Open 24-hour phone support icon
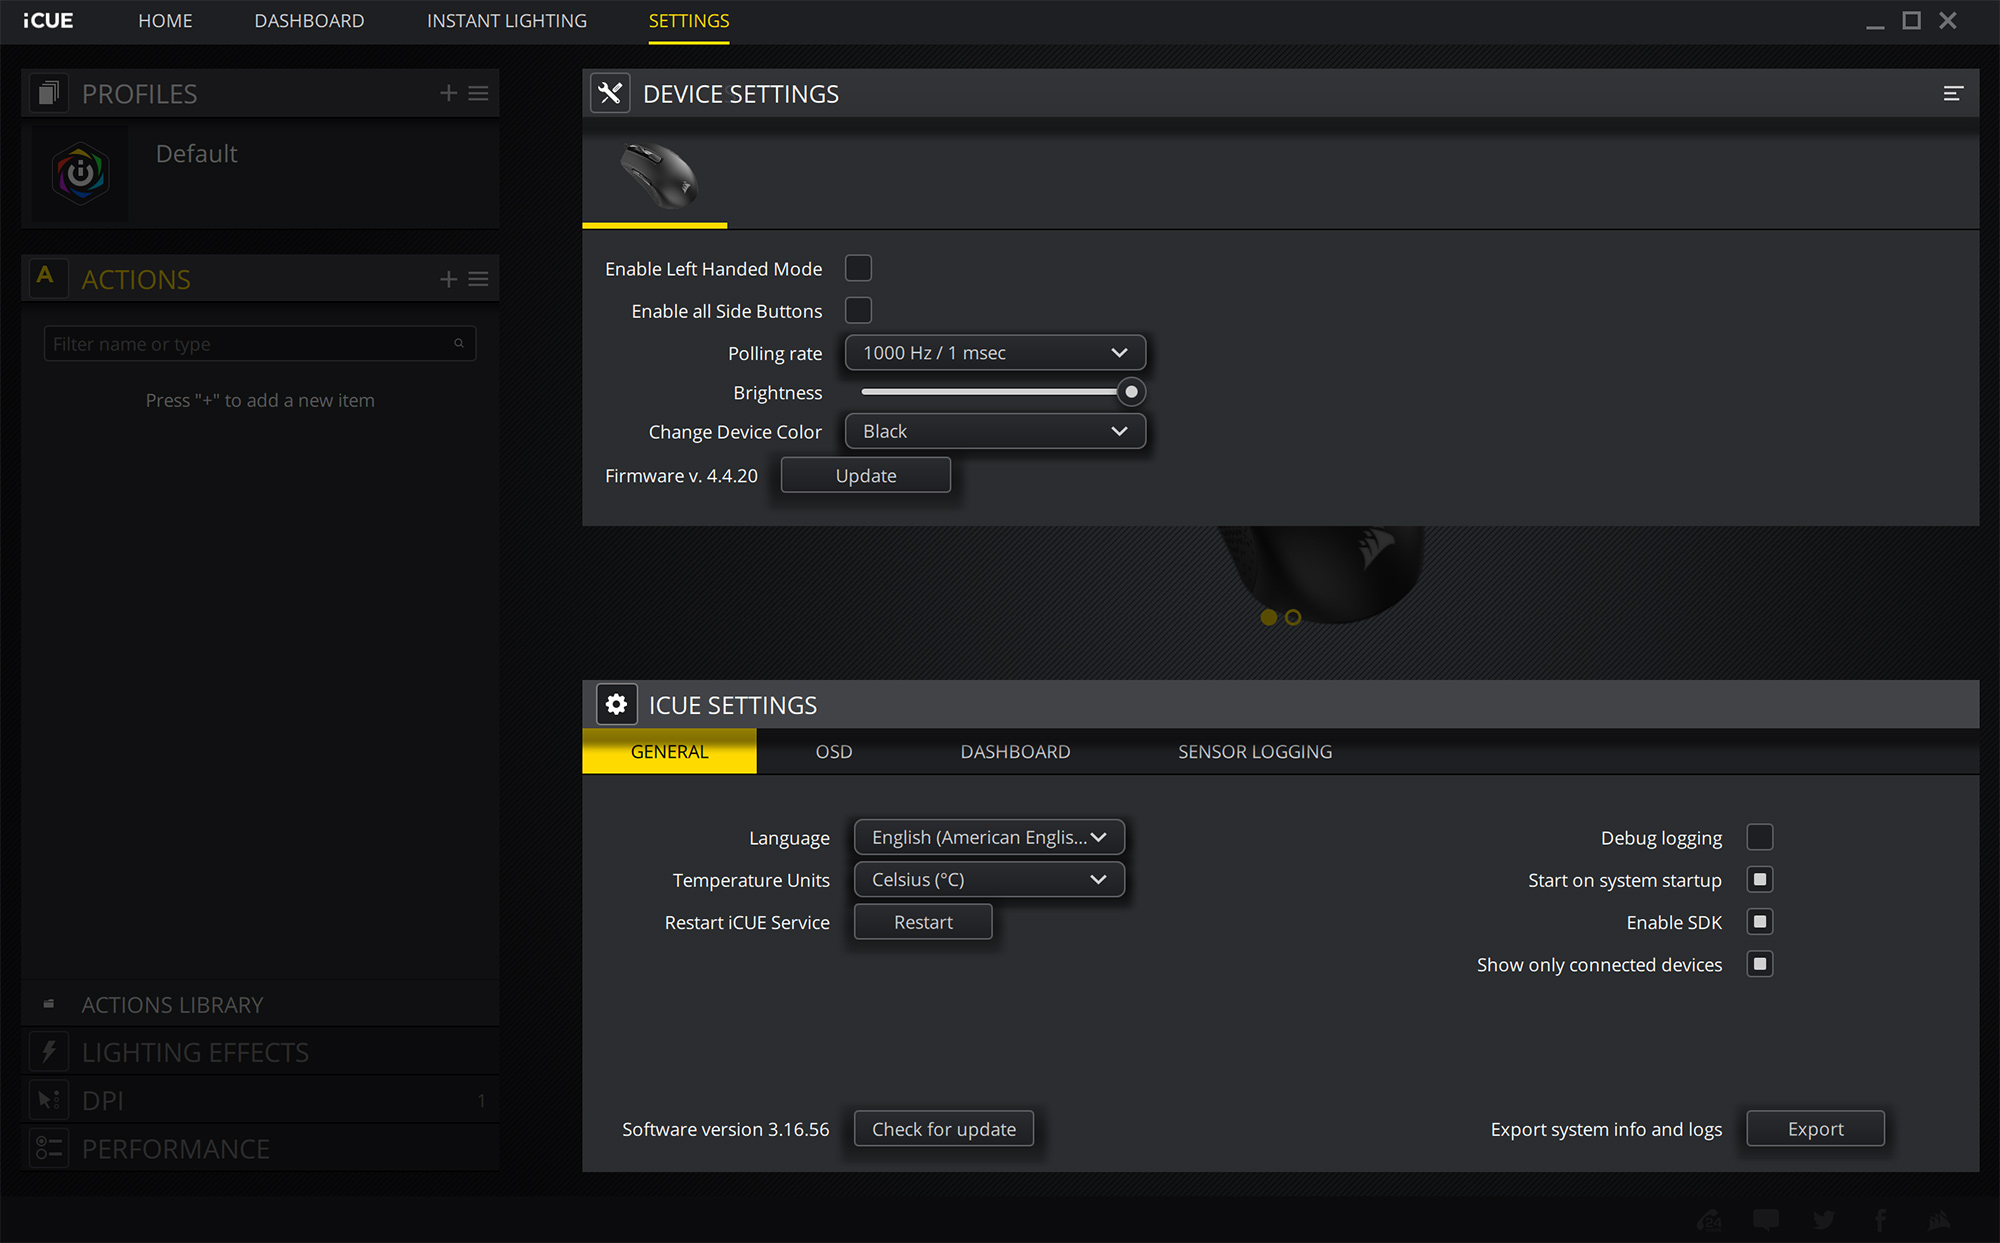The image size is (2000, 1243). point(1708,1219)
